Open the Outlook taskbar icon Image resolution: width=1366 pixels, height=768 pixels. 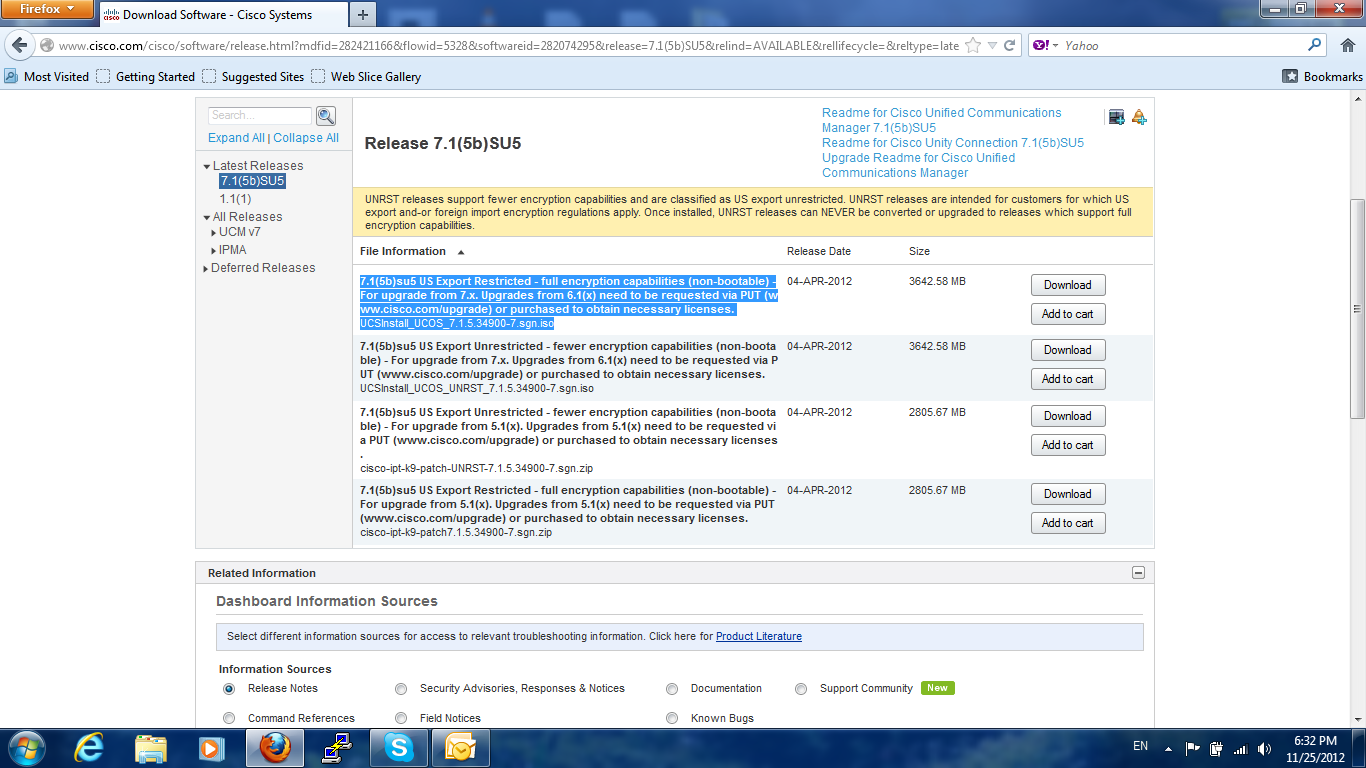click(x=460, y=748)
